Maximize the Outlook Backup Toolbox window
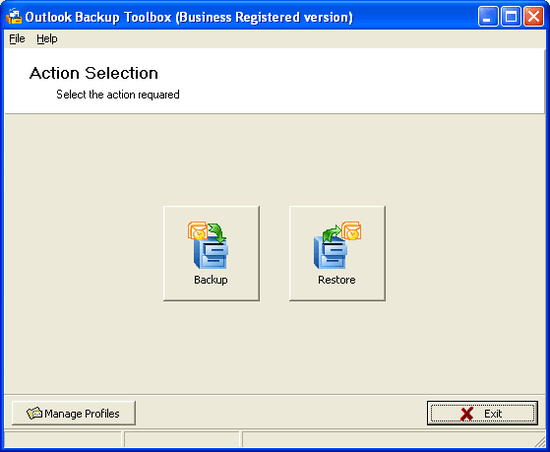 coord(511,16)
